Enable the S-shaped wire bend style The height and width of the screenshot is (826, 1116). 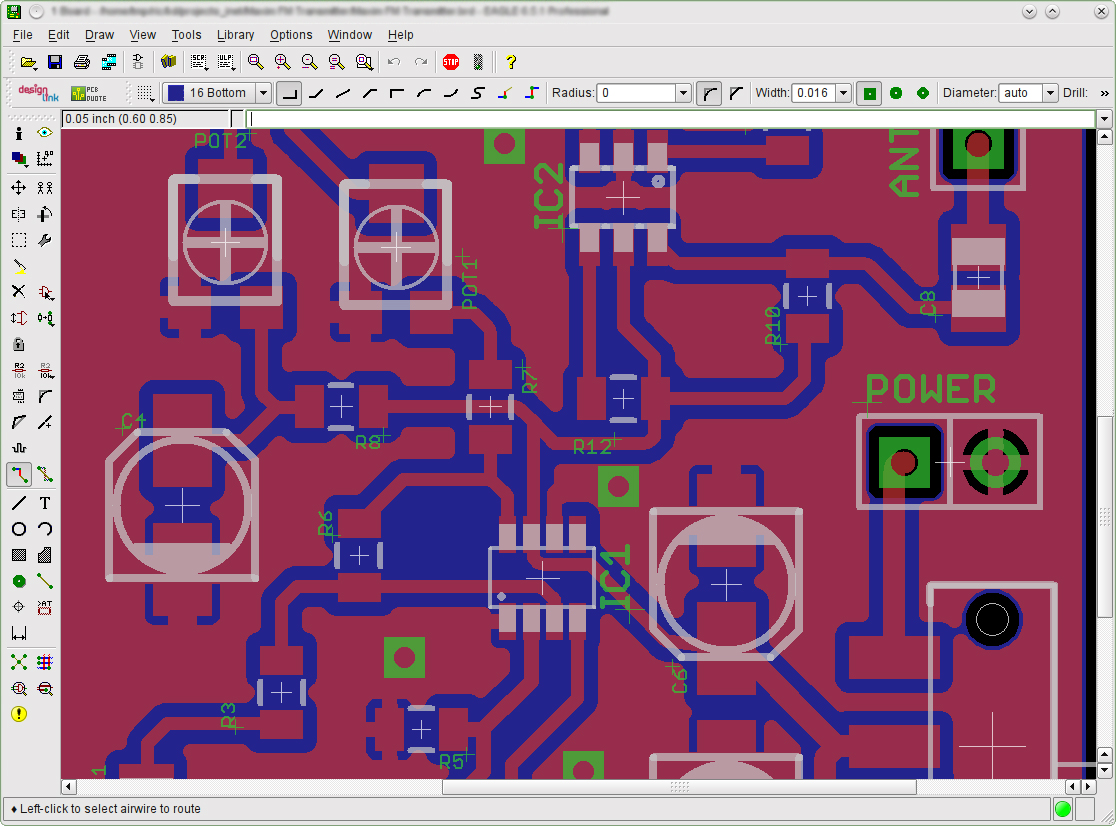[x=478, y=93]
